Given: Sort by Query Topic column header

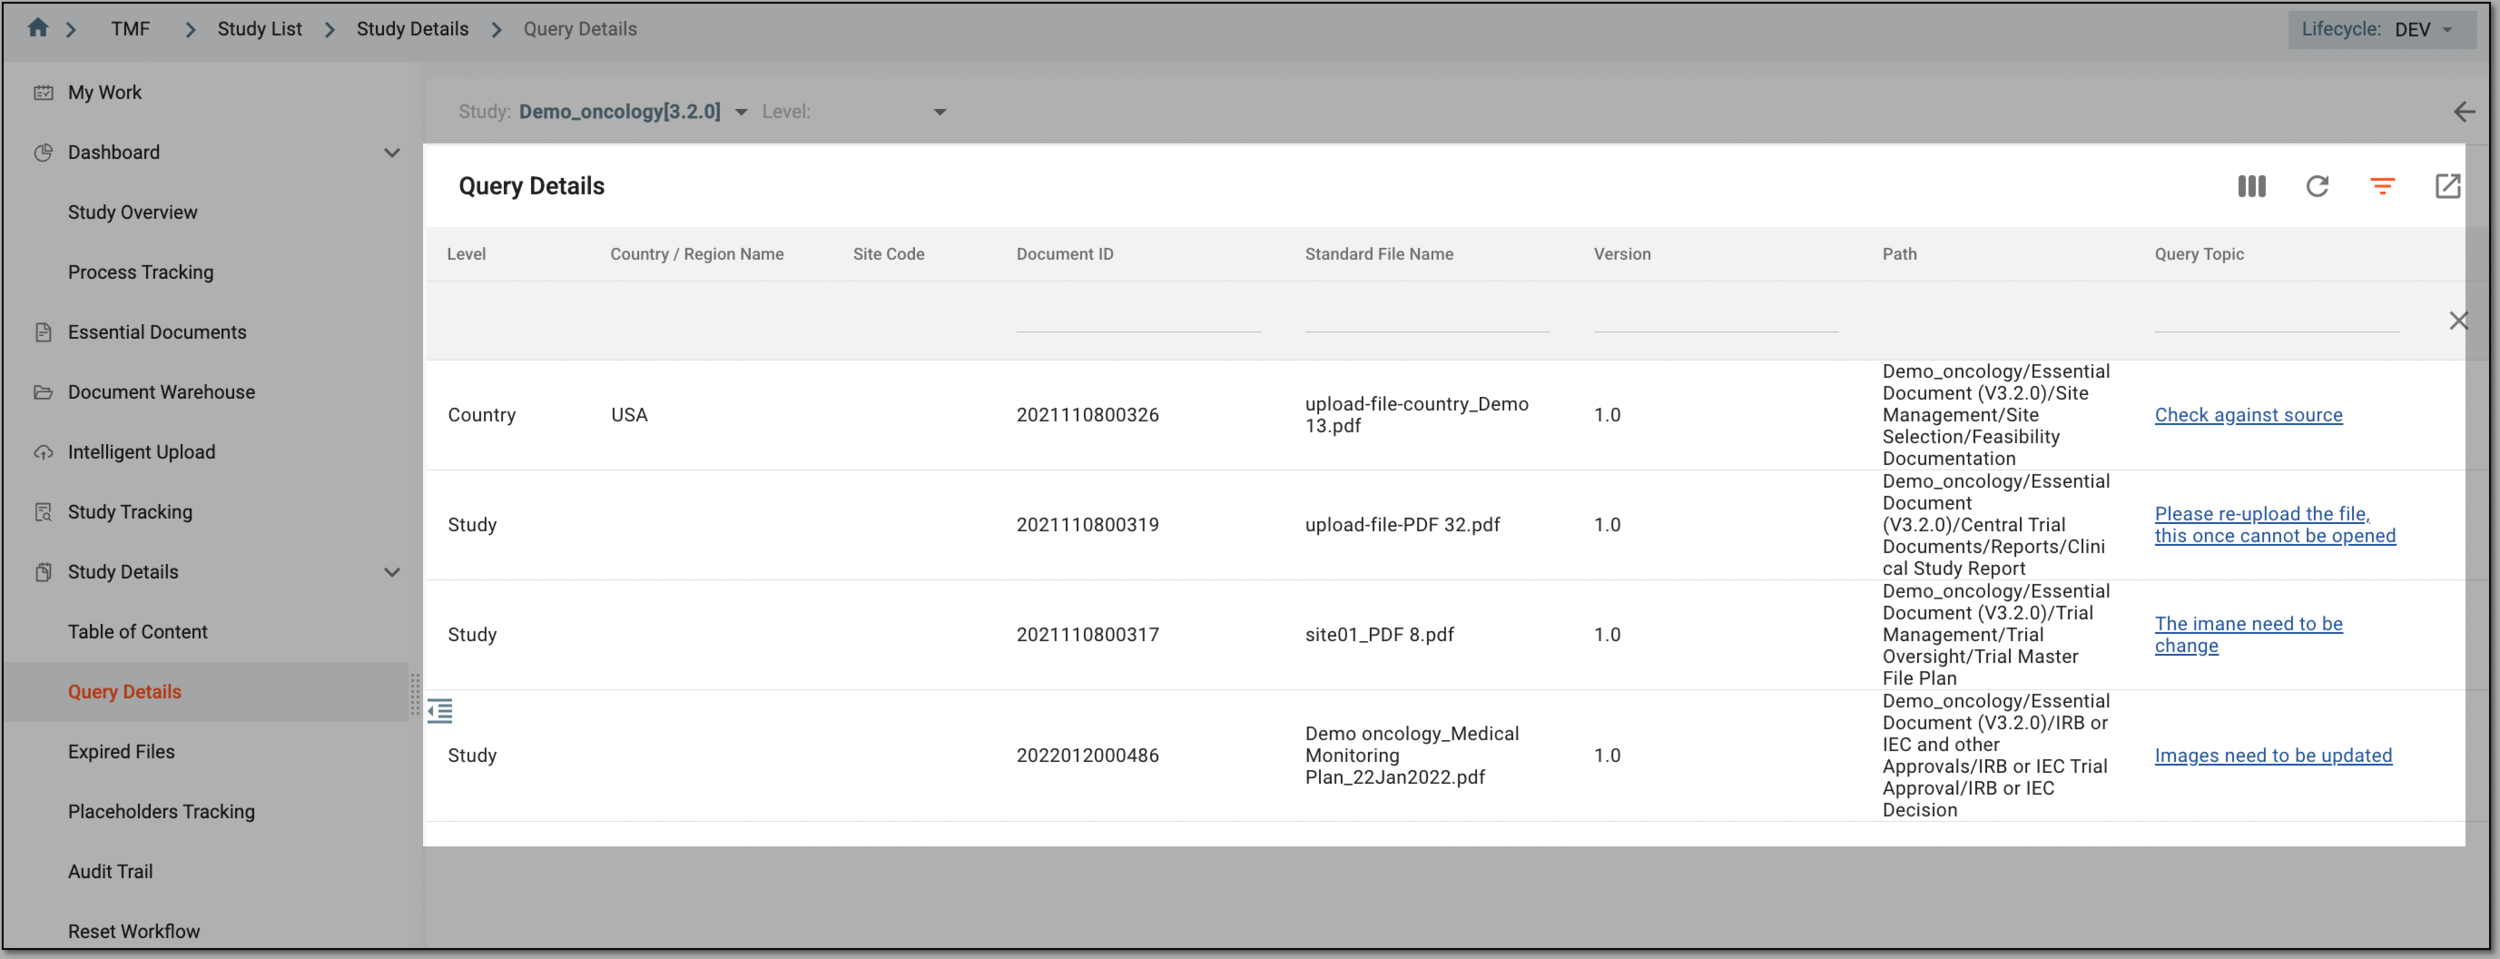Looking at the screenshot, I should click(2199, 254).
